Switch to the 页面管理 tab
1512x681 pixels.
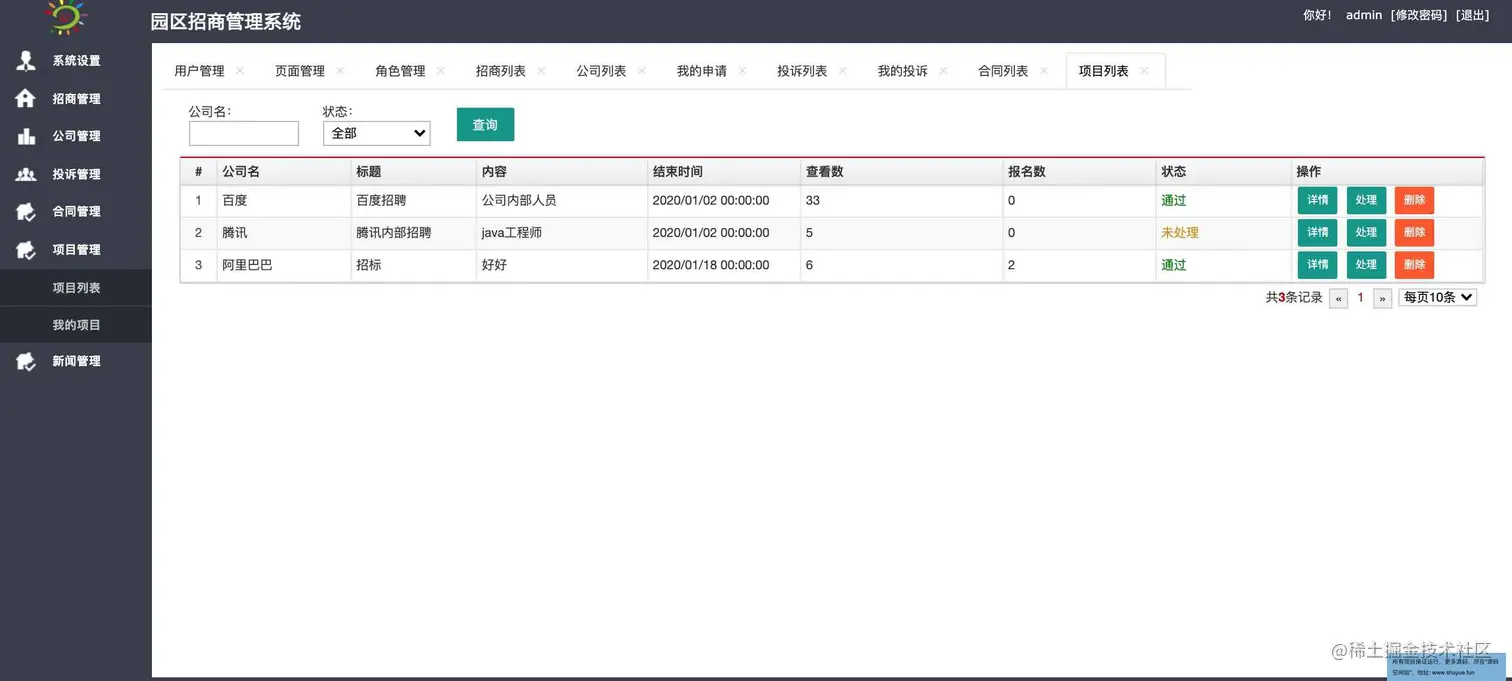click(300, 71)
